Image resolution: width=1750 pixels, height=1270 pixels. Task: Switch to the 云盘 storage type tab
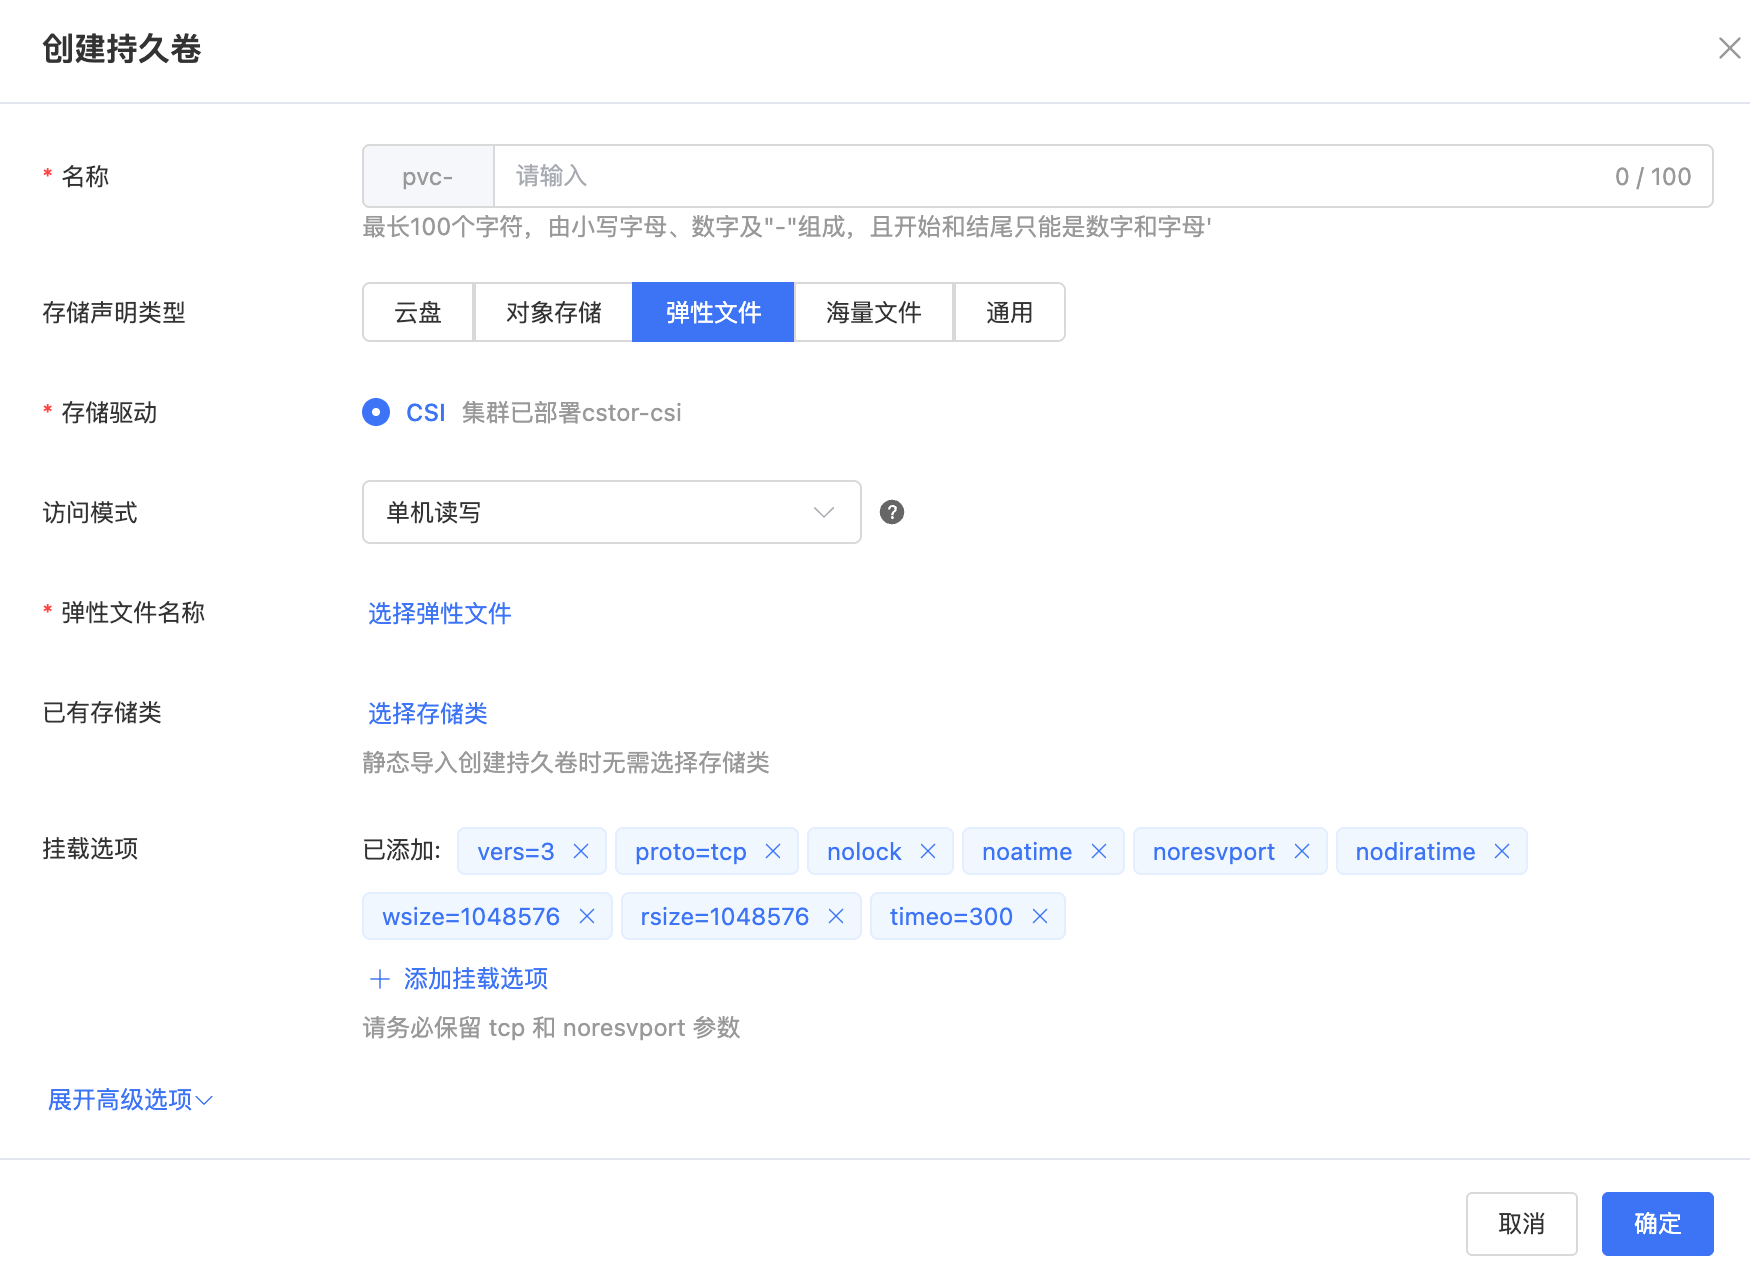pyautogui.click(x=418, y=312)
